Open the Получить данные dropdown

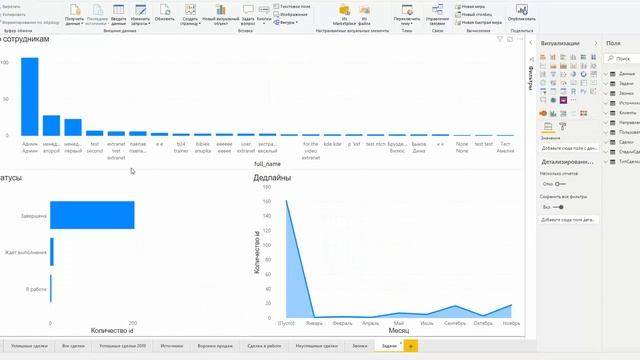(74, 21)
